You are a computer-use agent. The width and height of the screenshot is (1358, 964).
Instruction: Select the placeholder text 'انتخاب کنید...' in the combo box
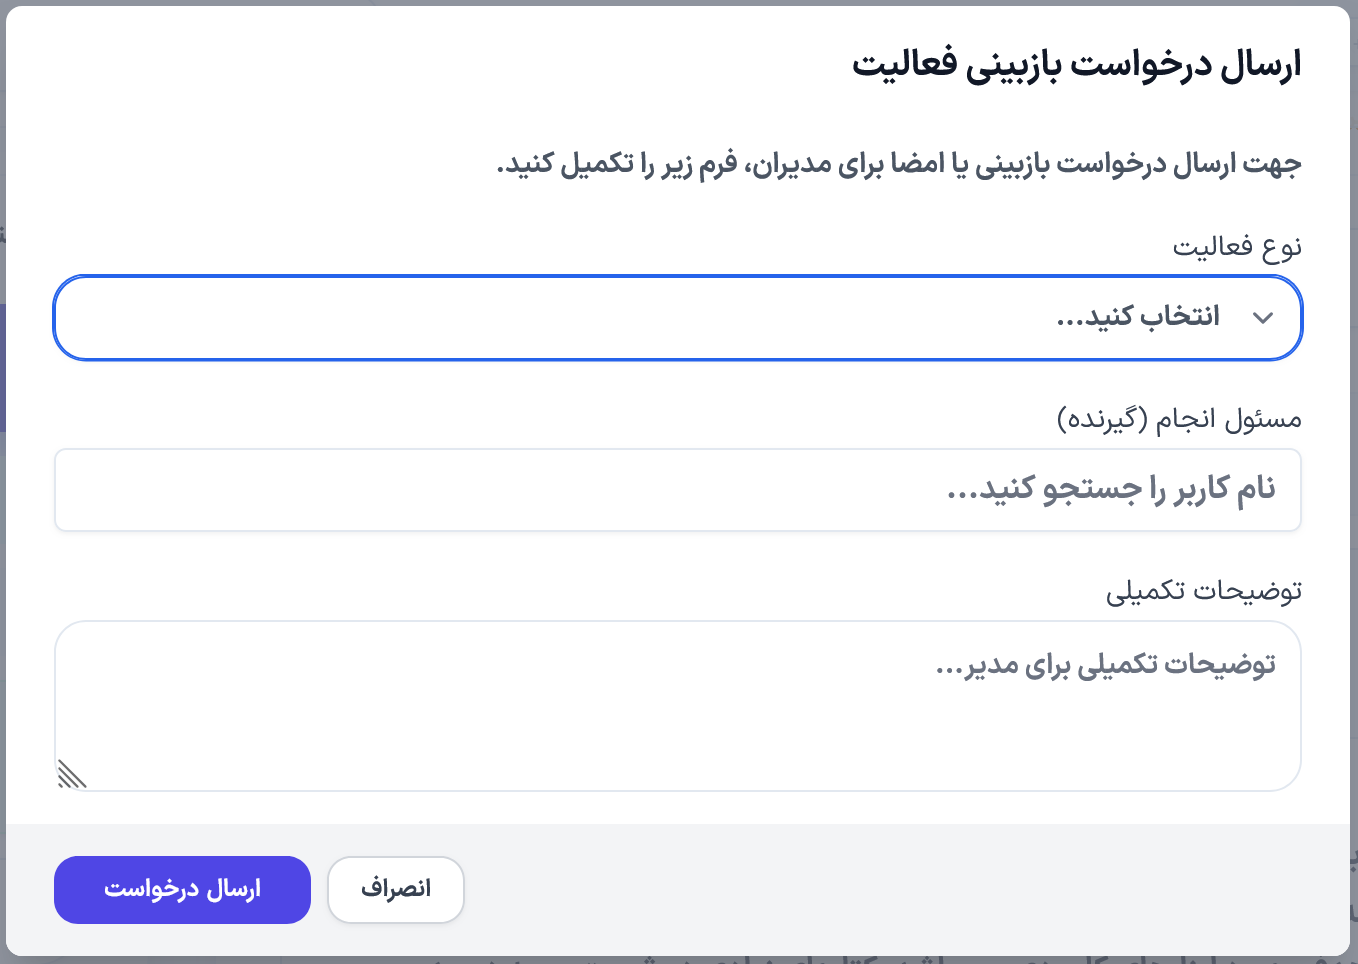(x=1138, y=317)
